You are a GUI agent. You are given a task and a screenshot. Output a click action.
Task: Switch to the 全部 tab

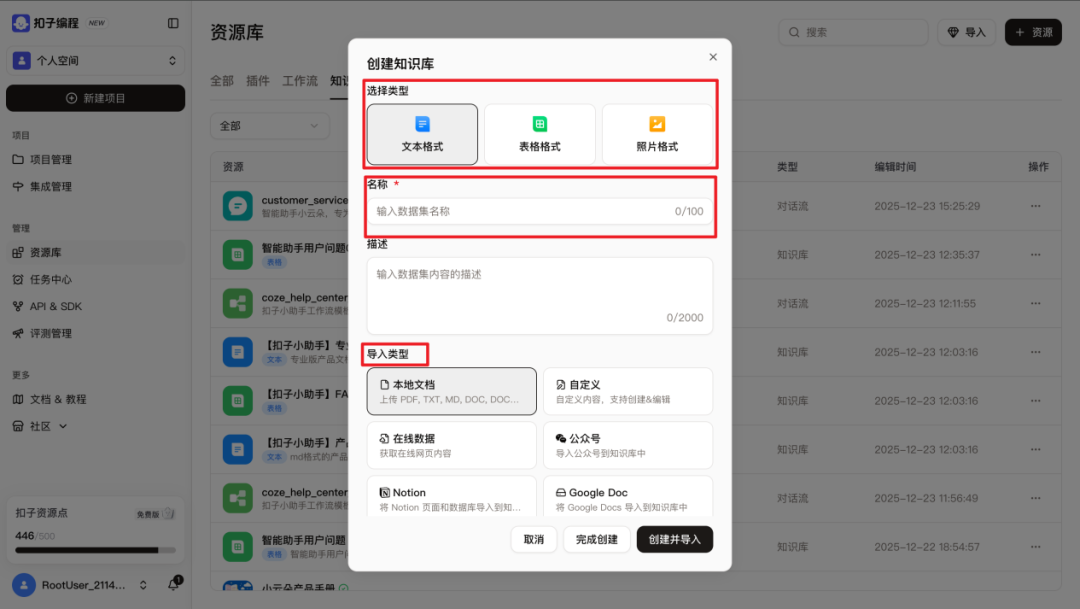tap(222, 81)
